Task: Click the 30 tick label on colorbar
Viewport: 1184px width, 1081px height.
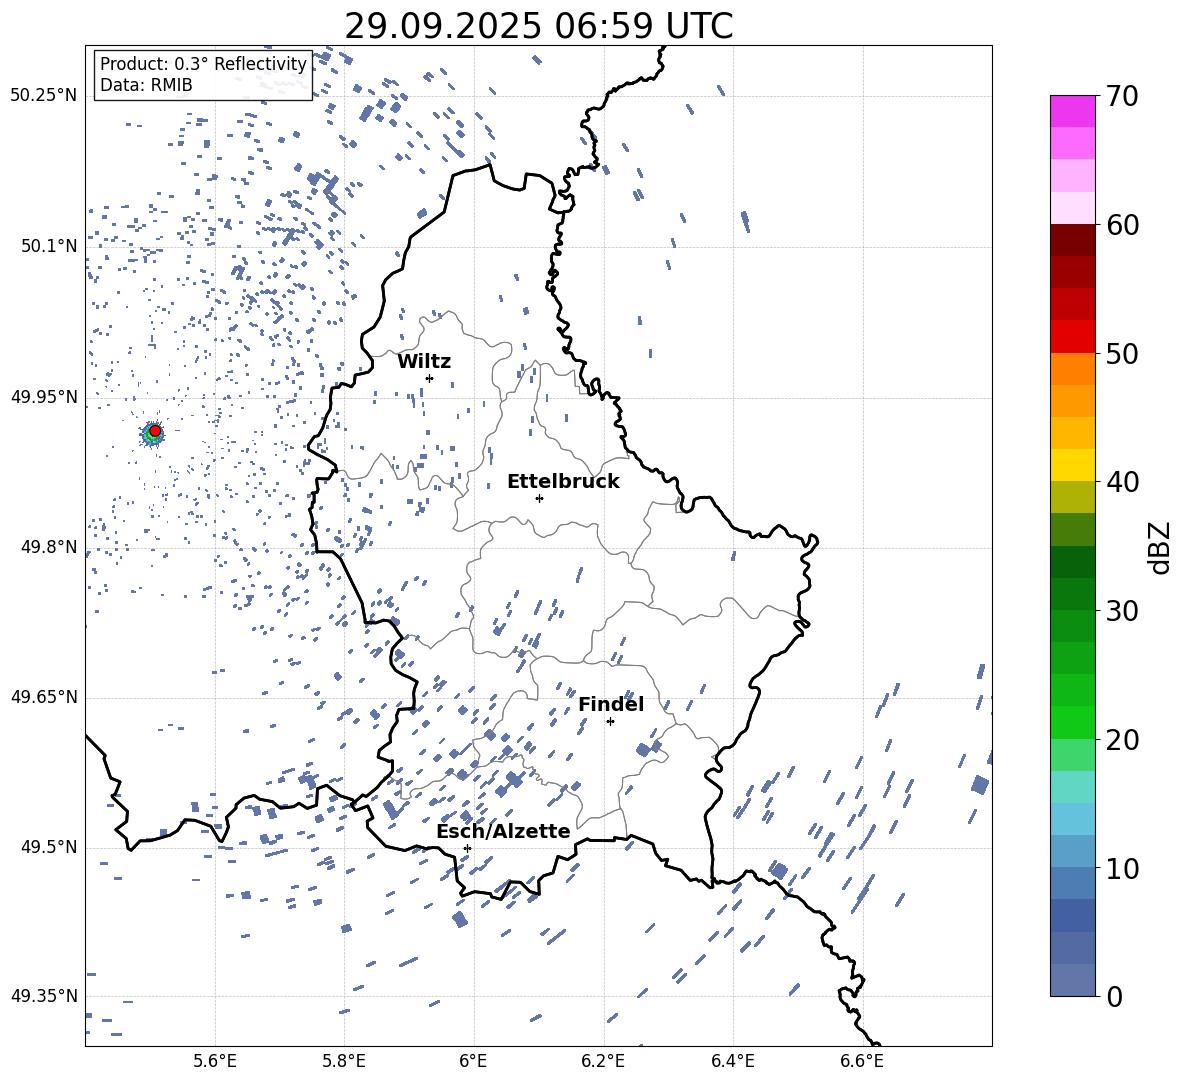Action: click(1121, 610)
